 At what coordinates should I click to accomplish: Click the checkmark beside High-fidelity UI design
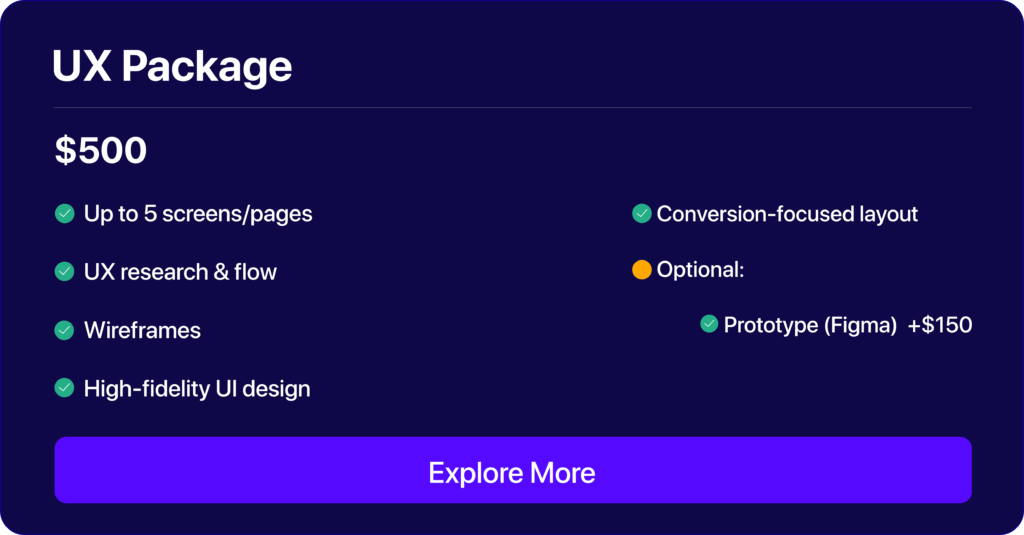(x=65, y=388)
